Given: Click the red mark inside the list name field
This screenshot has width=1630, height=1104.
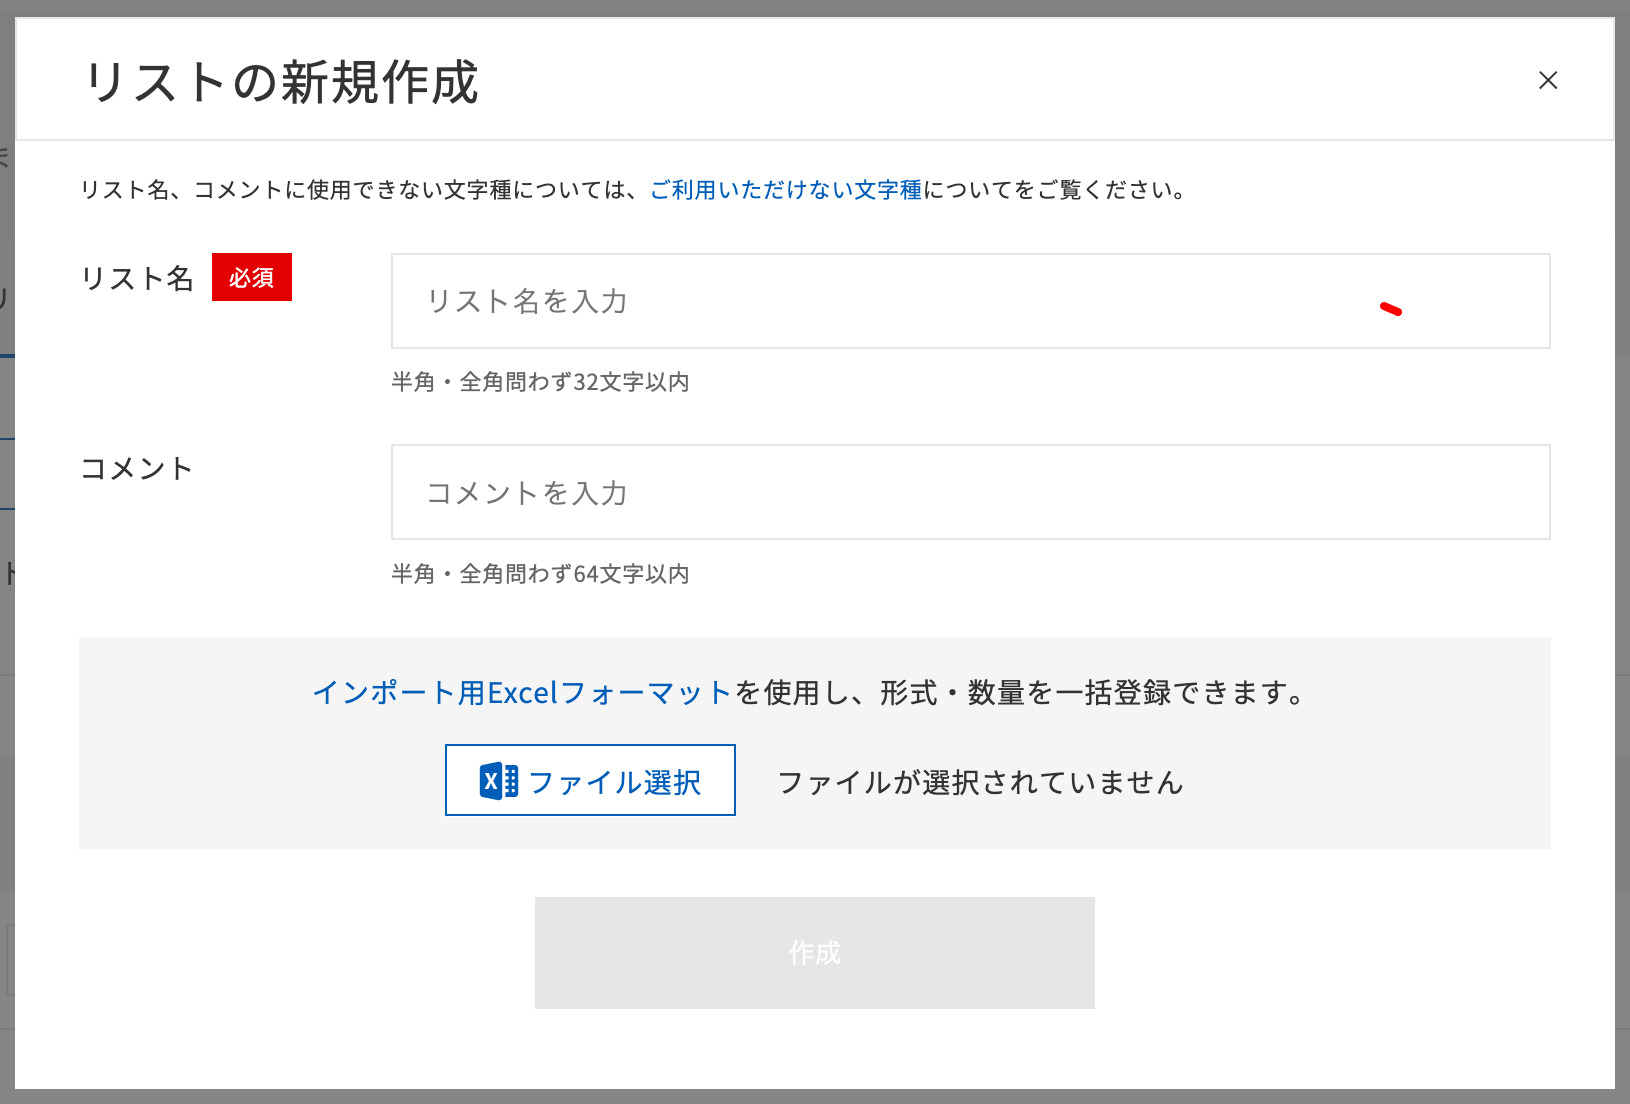Looking at the screenshot, I should [1392, 310].
